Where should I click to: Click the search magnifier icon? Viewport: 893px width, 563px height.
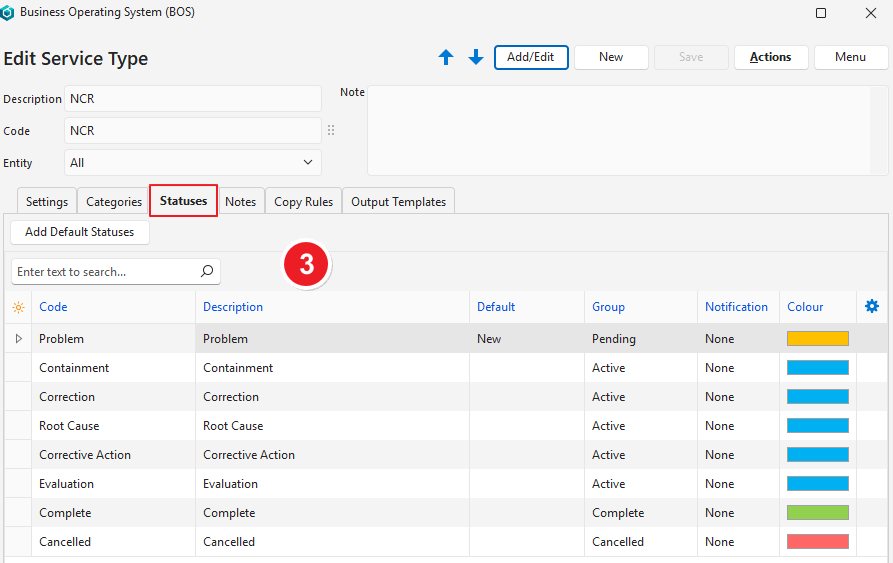[x=207, y=271]
